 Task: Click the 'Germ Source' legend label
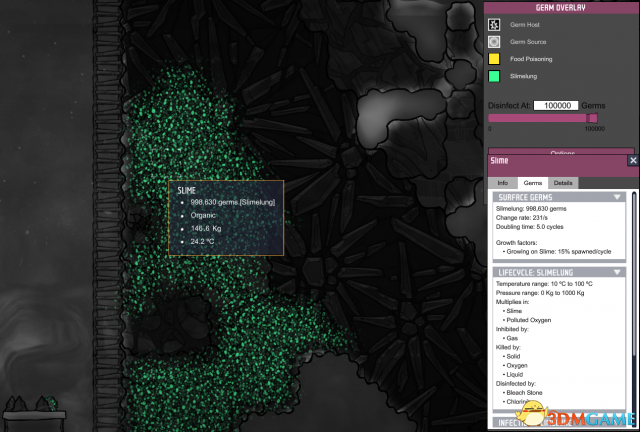tap(528, 42)
